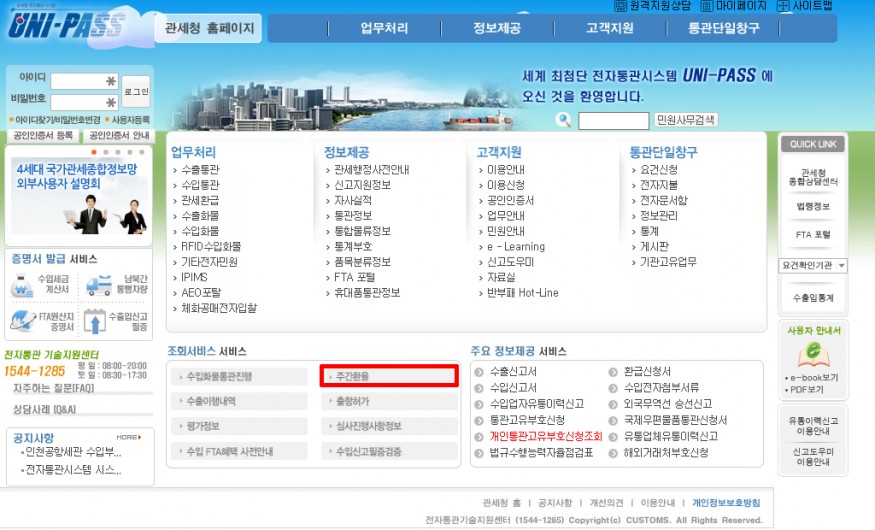Click 민원사무검색 button
Image resolution: width=875 pixels, height=530 pixels.
pyautogui.click(x=686, y=120)
